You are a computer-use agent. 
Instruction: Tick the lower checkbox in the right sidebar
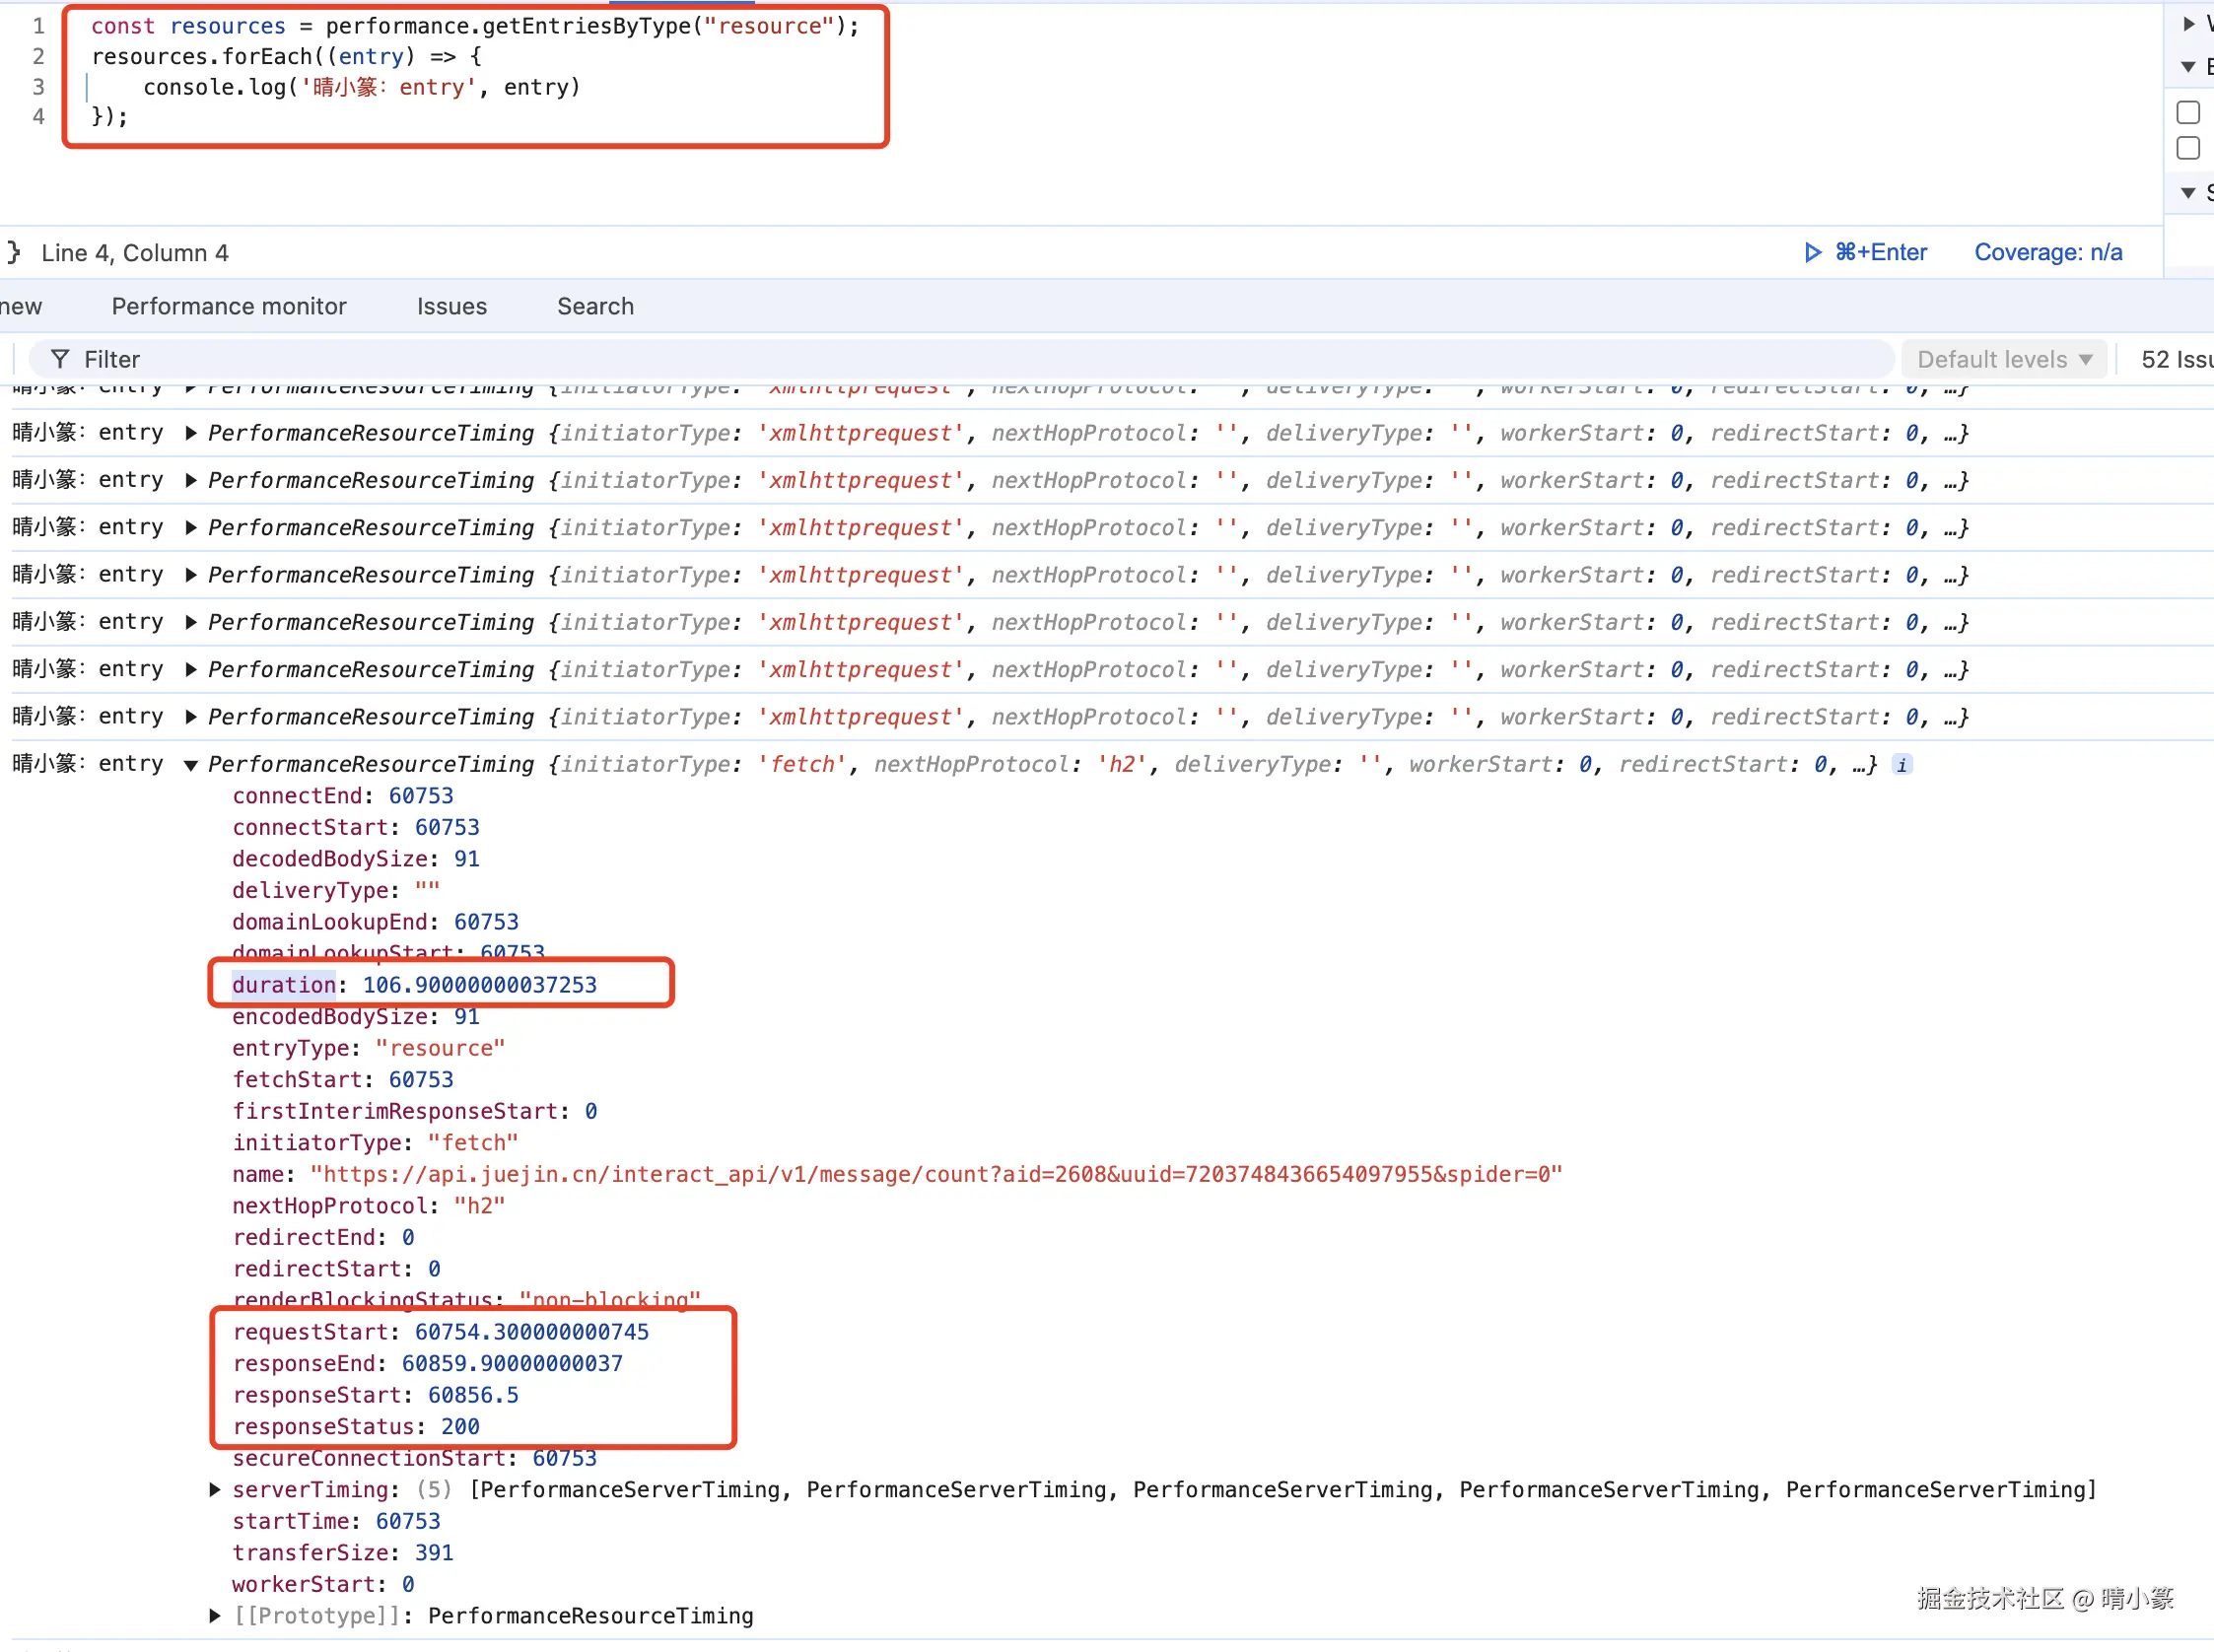coord(2188,148)
